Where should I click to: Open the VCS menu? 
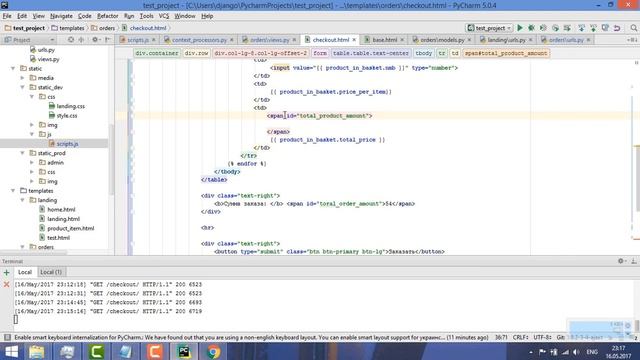(x=164, y=16)
